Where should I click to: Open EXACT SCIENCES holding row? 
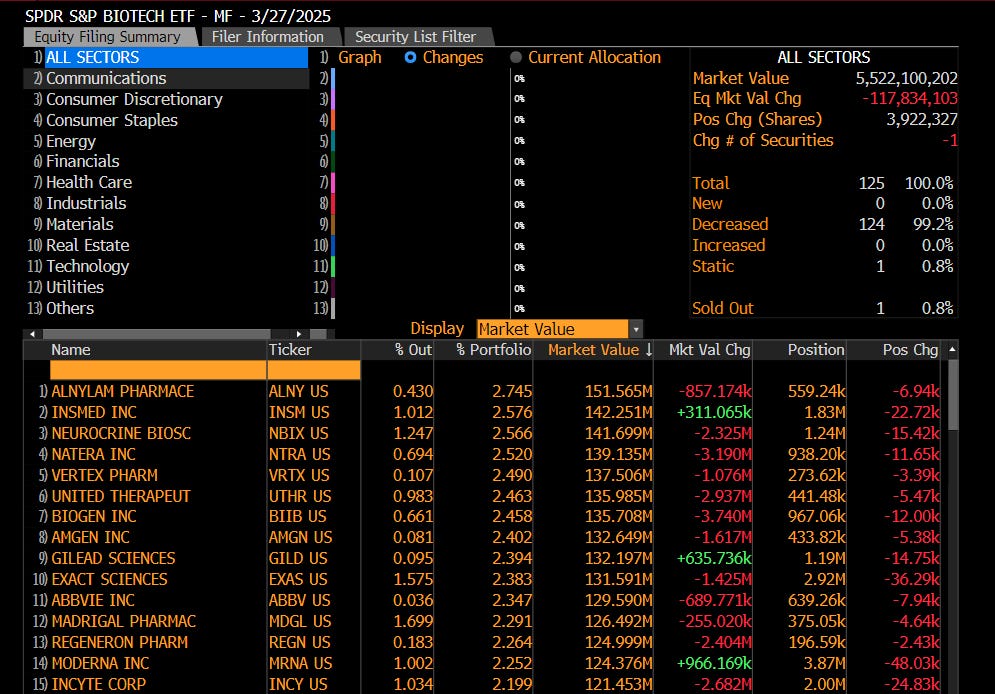click(482, 579)
